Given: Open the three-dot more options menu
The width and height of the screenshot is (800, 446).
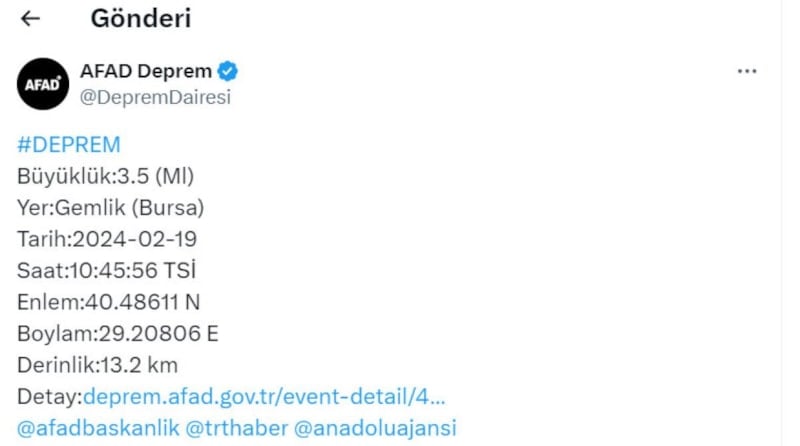Looking at the screenshot, I should tap(746, 72).
